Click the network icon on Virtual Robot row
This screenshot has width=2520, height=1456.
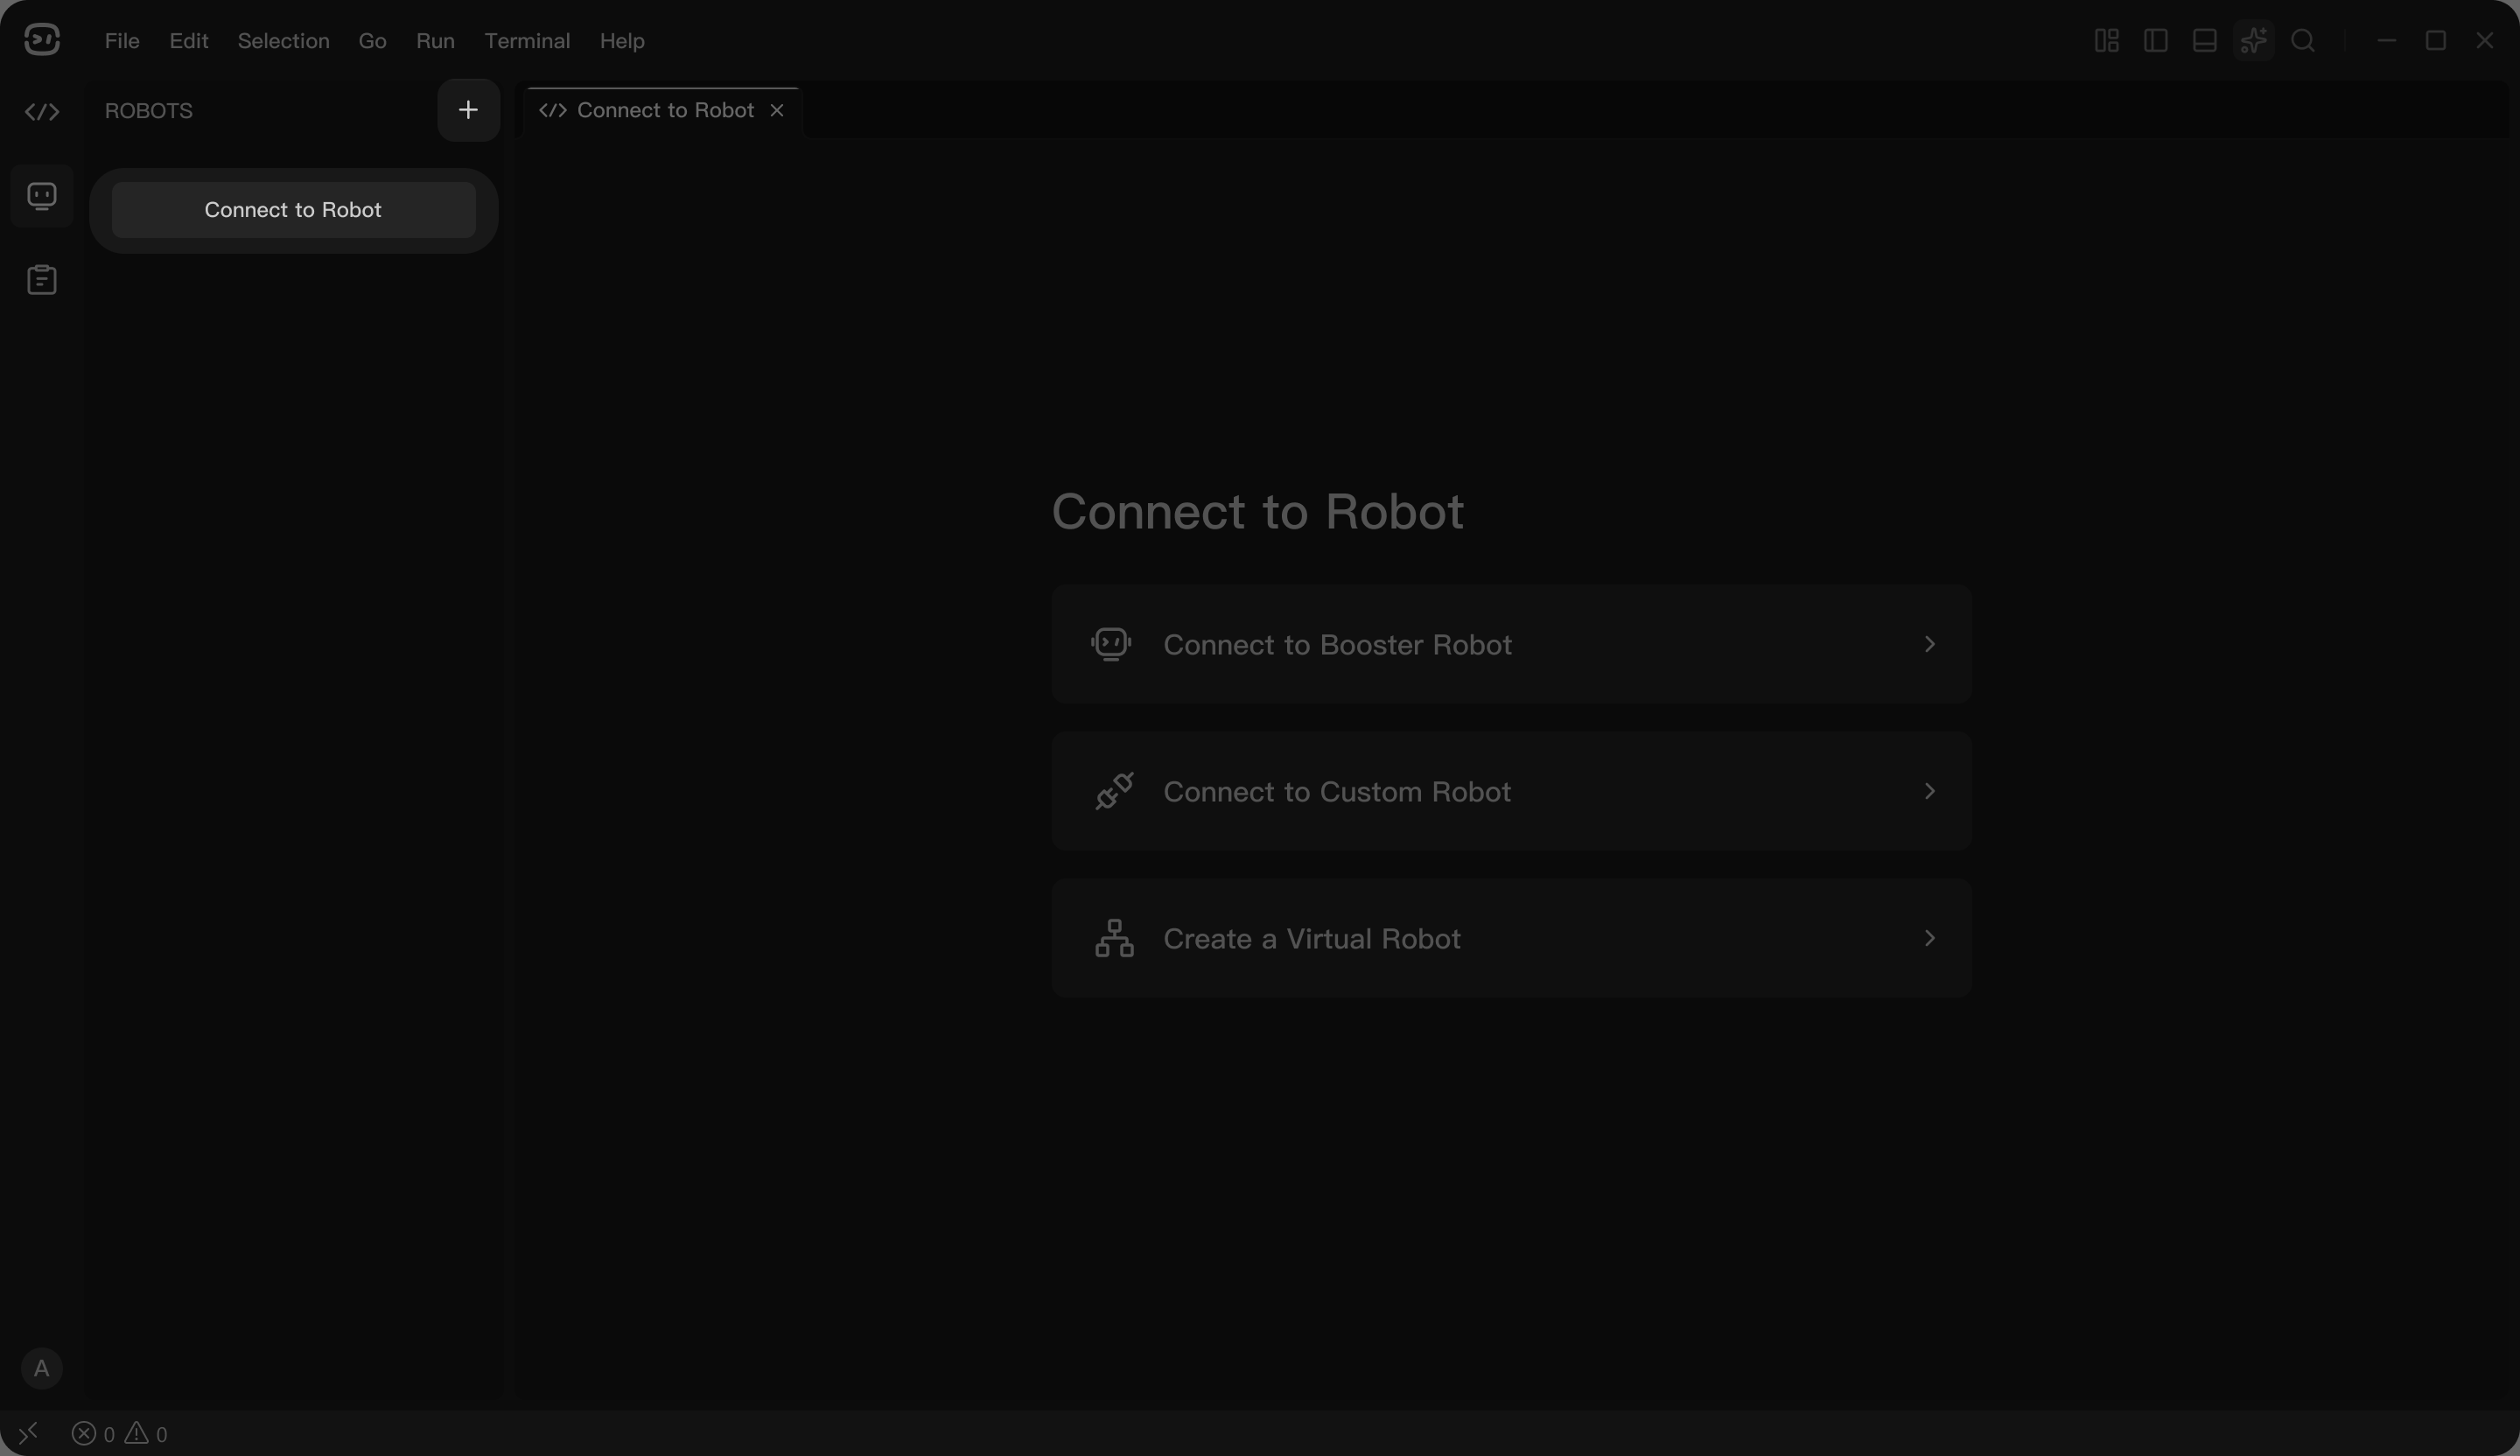click(1114, 938)
